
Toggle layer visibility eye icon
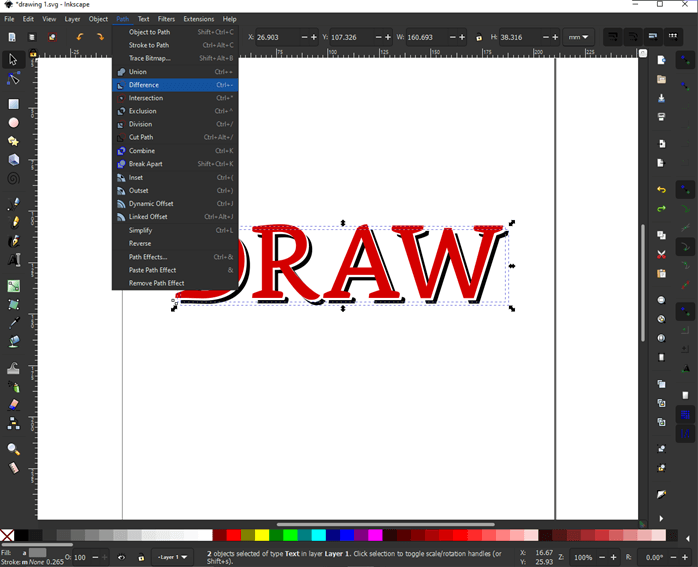pos(122,557)
